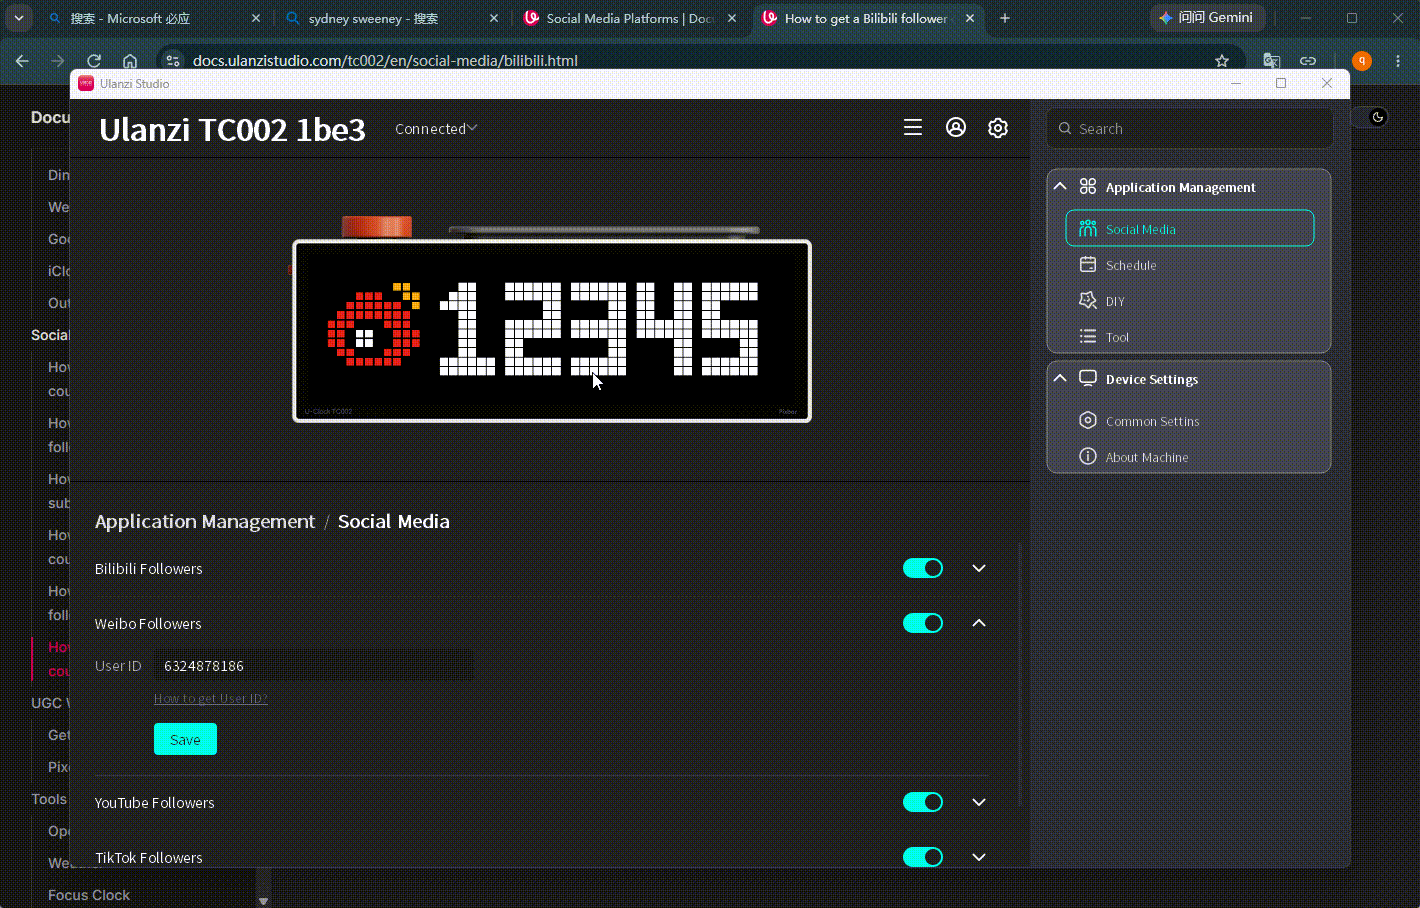
Task: Open a new browser tab
Action: tap(1005, 18)
